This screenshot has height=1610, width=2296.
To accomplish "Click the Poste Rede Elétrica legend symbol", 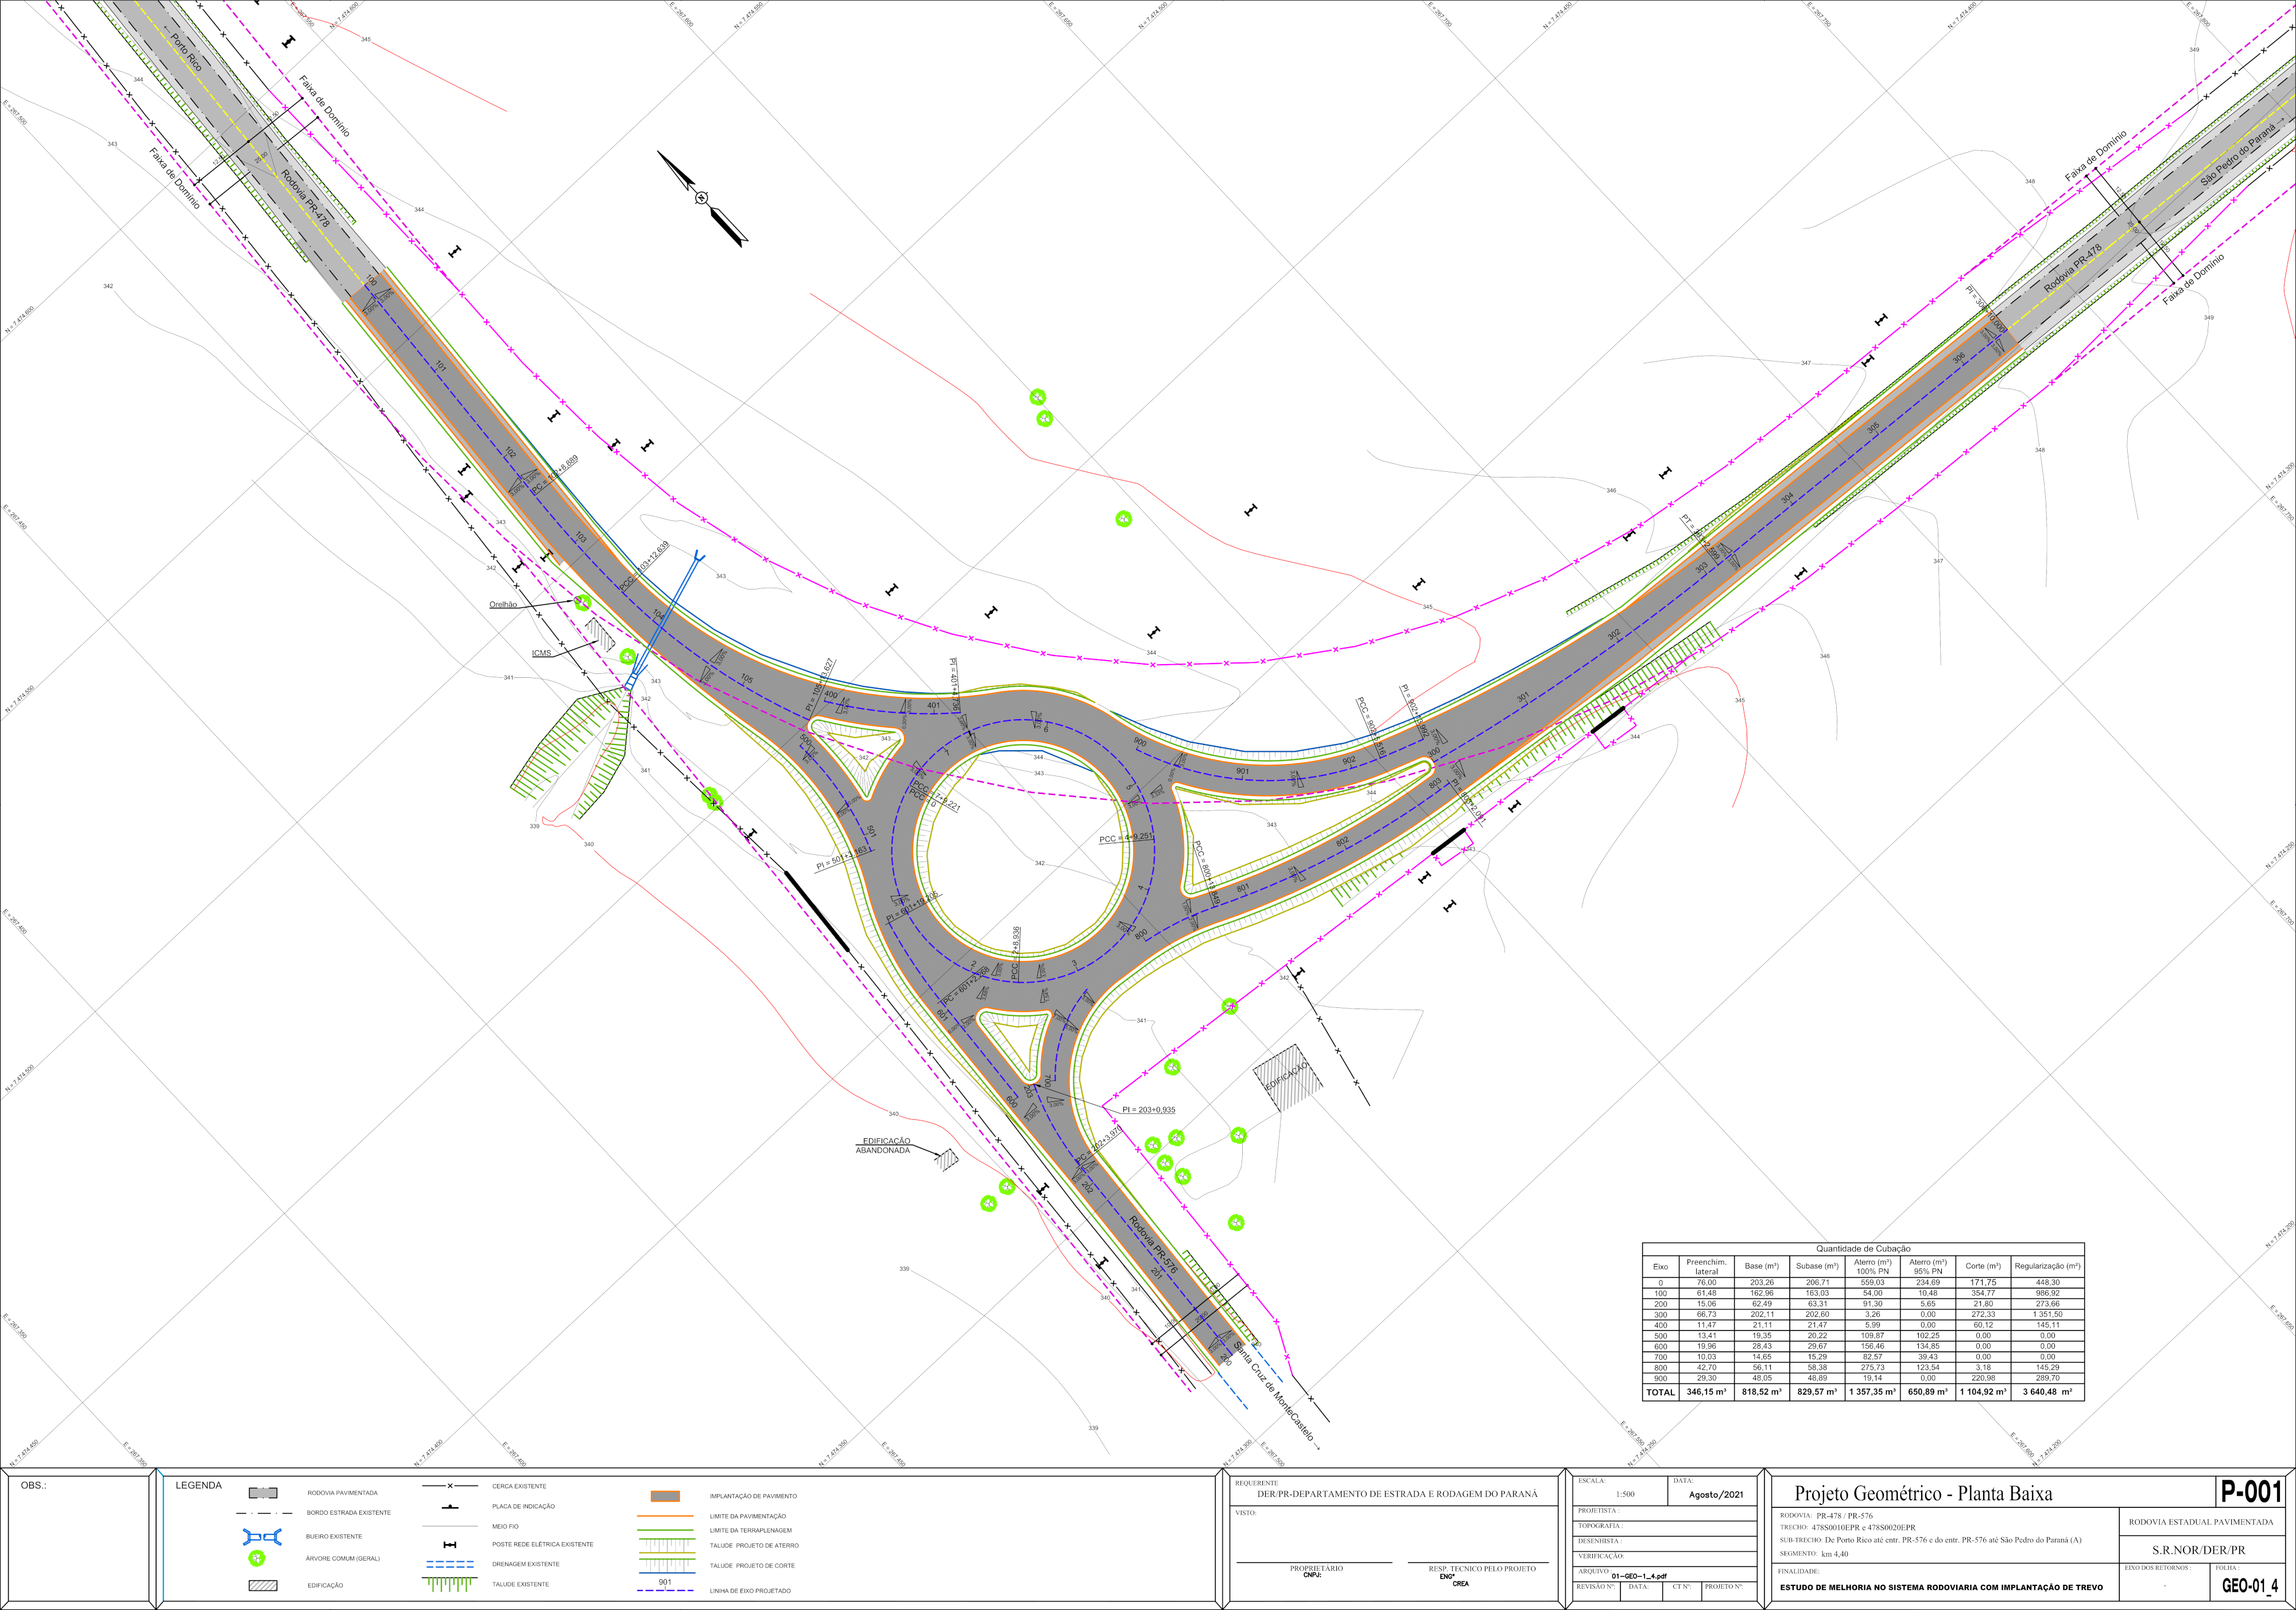I will (x=450, y=1545).
